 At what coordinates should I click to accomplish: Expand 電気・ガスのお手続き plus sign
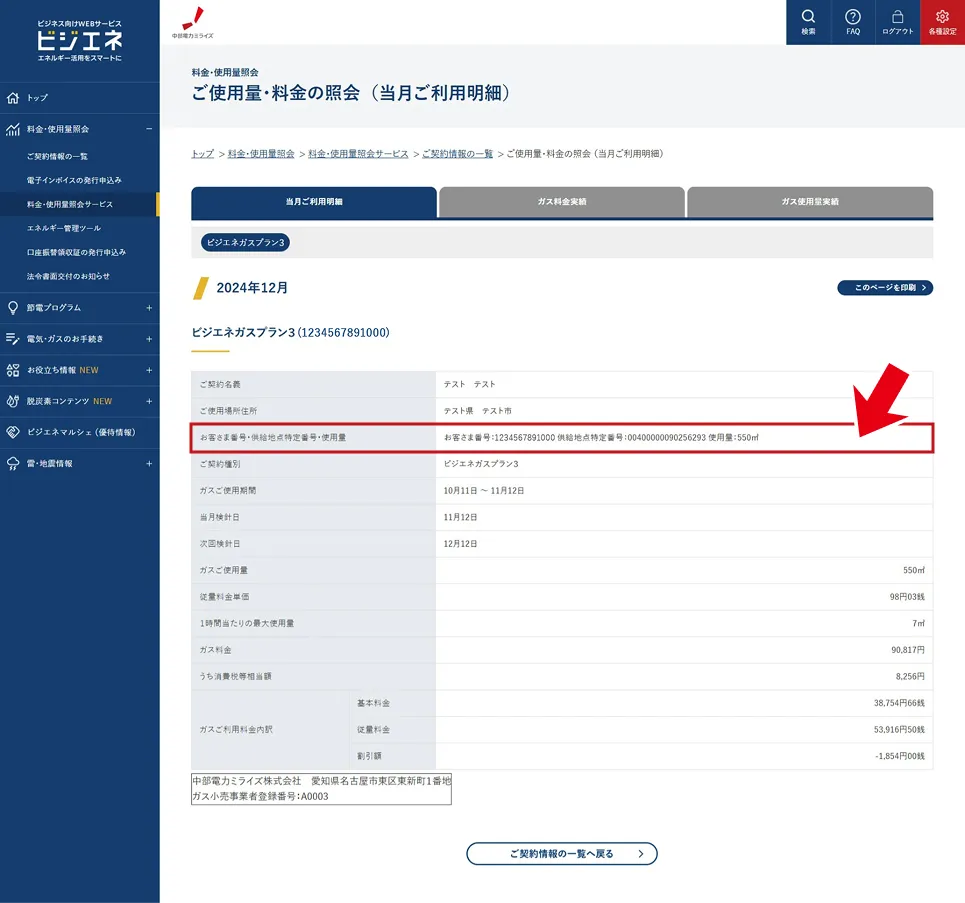tap(149, 339)
